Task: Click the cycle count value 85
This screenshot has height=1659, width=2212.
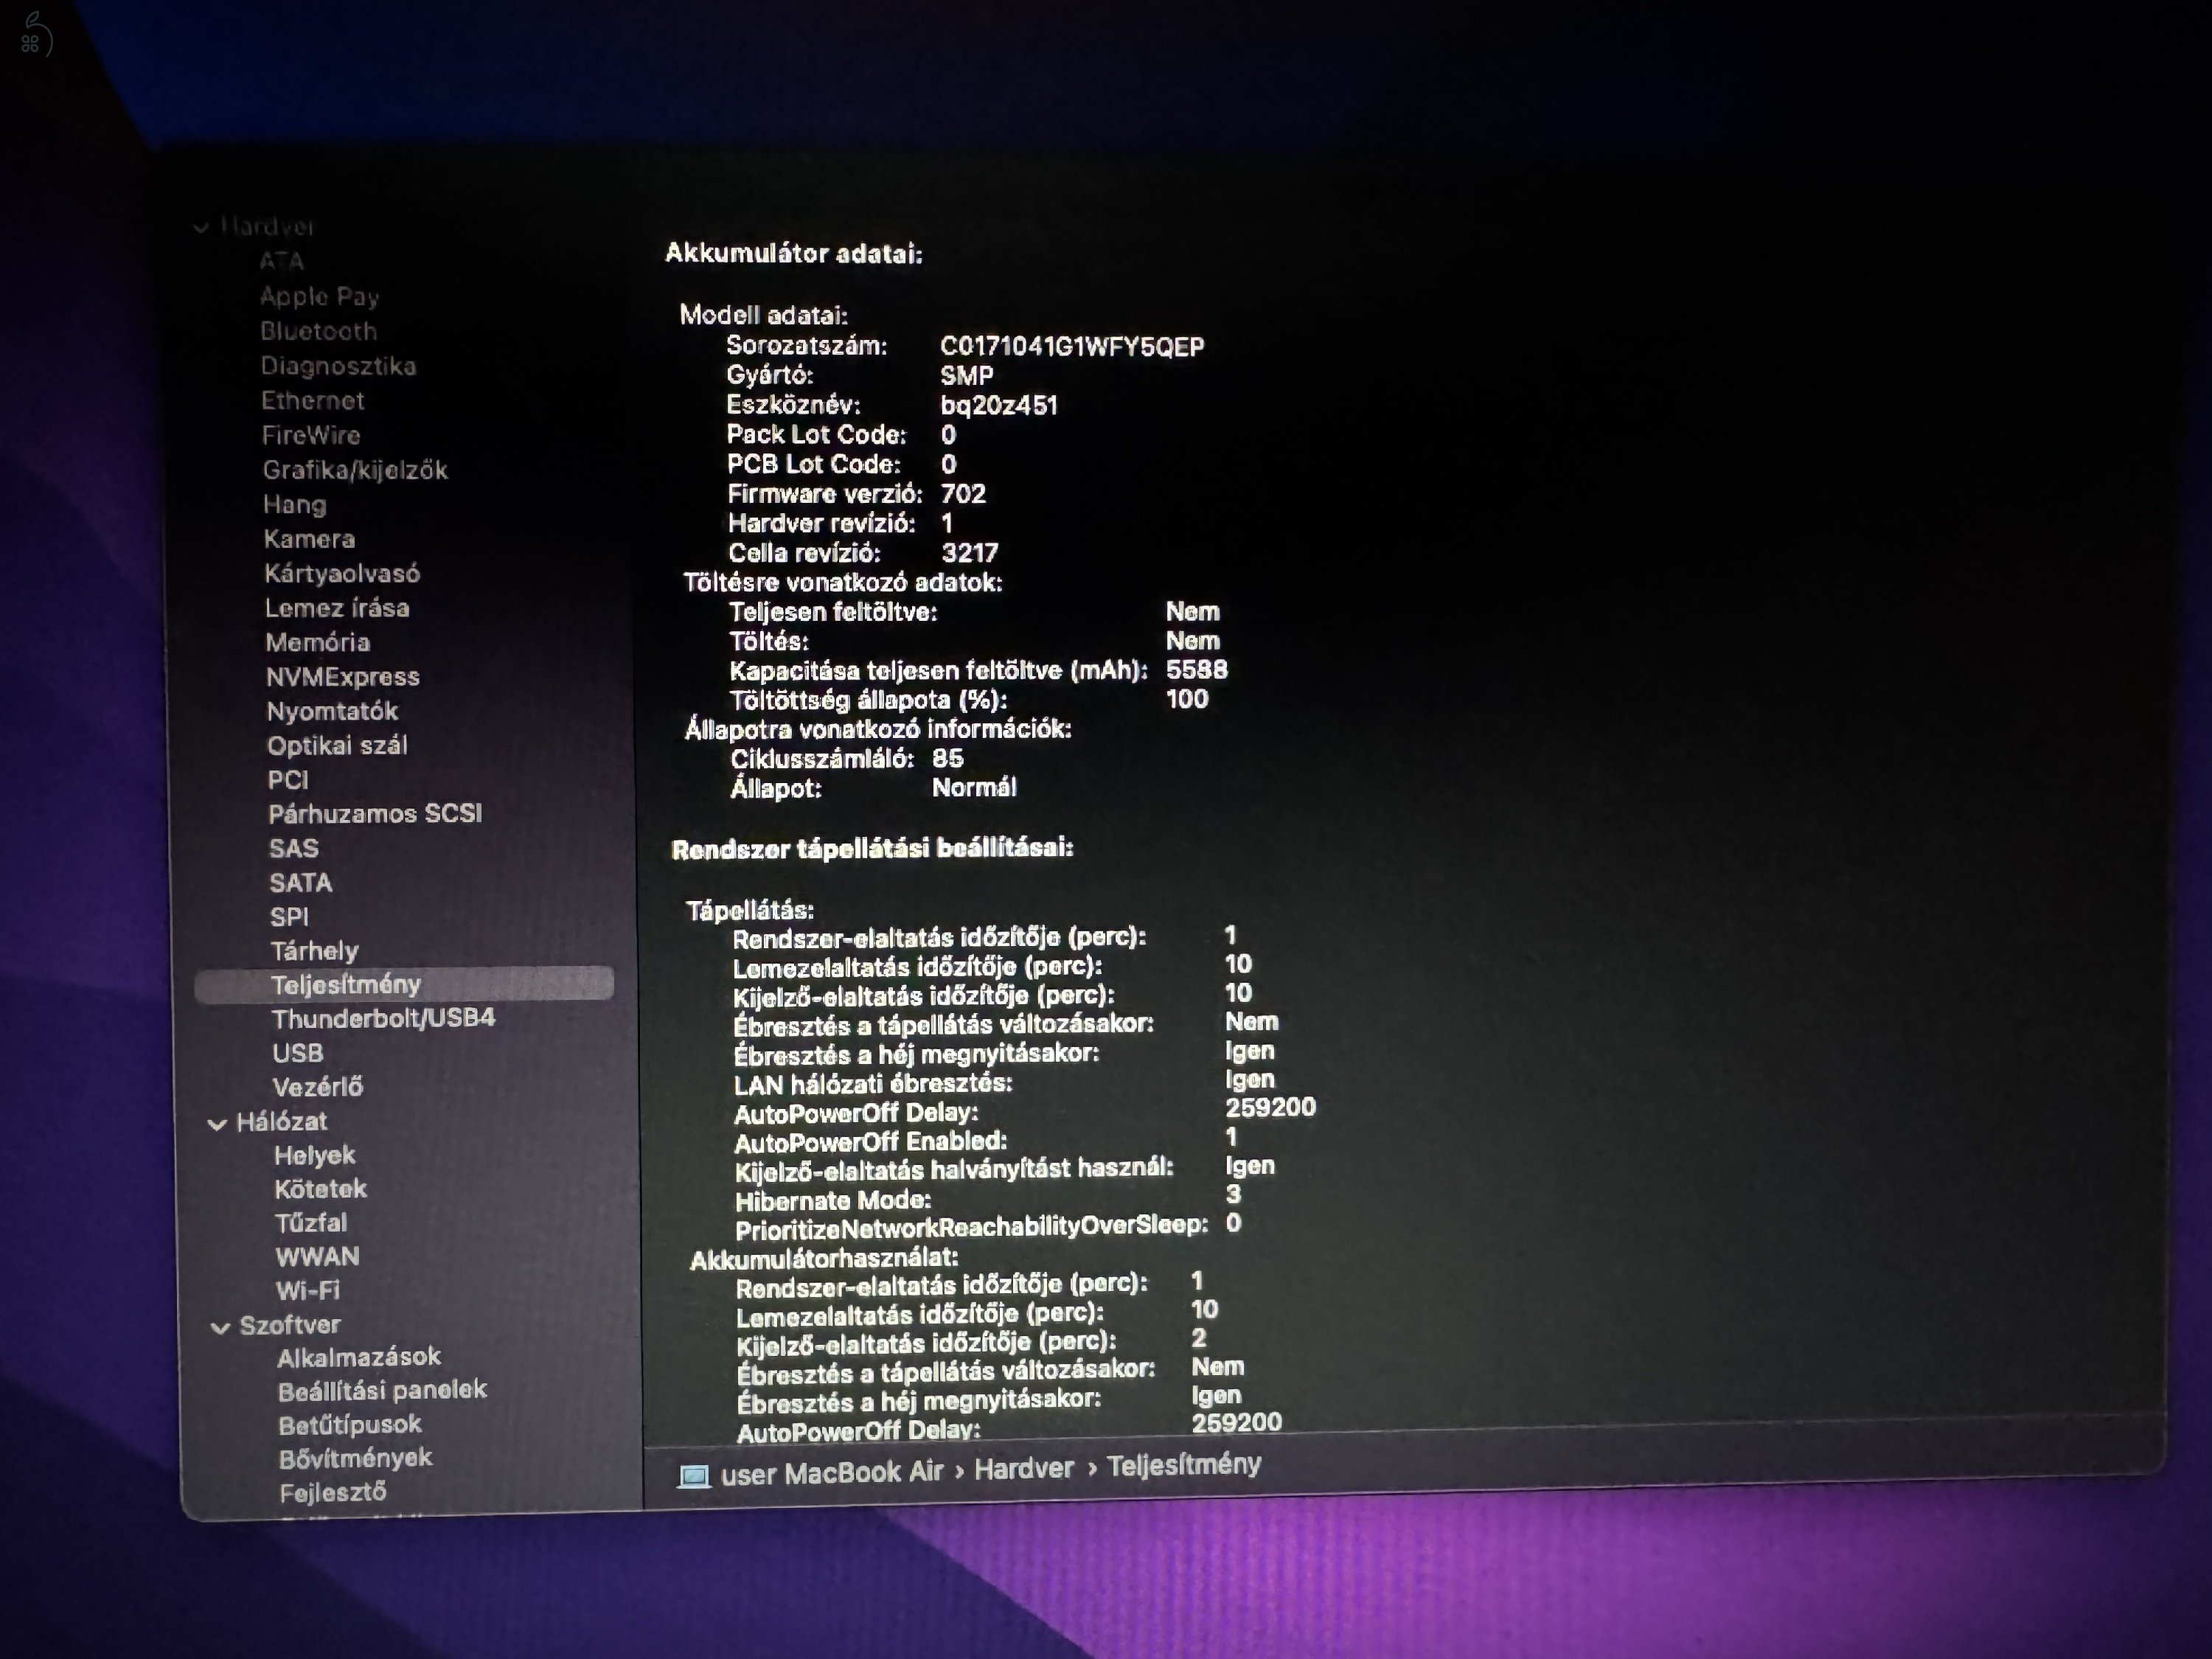Action: click(947, 758)
